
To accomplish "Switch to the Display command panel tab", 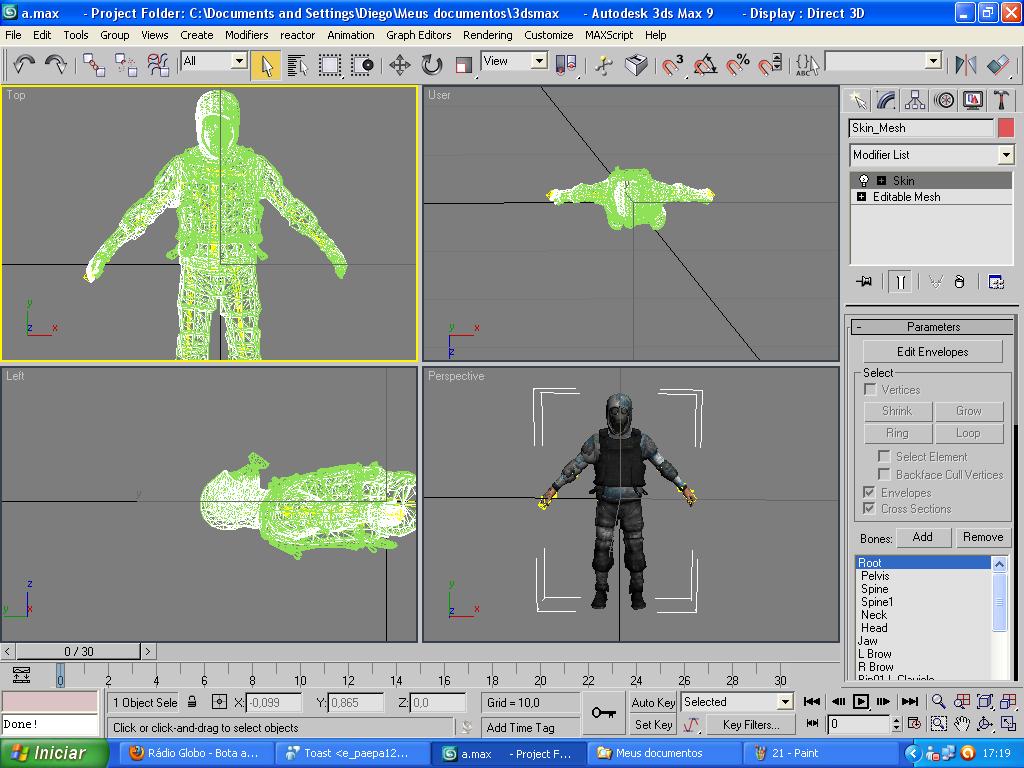I will pyautogui.click(x=972, y=100).
